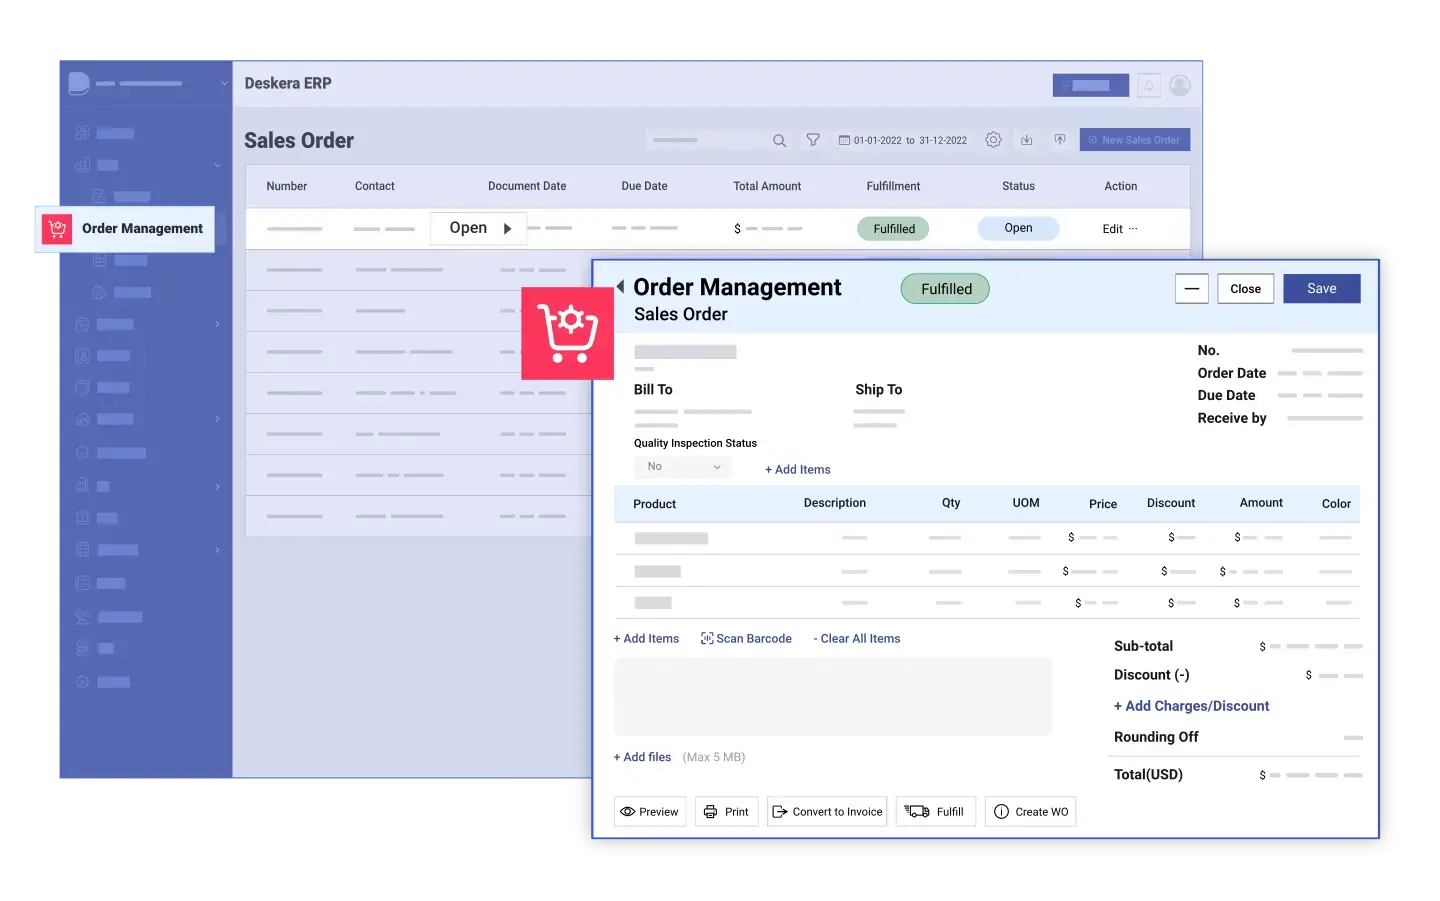1440x901 pixels.
Task: Click the search magnifier icon
Action: click(779, 141)
